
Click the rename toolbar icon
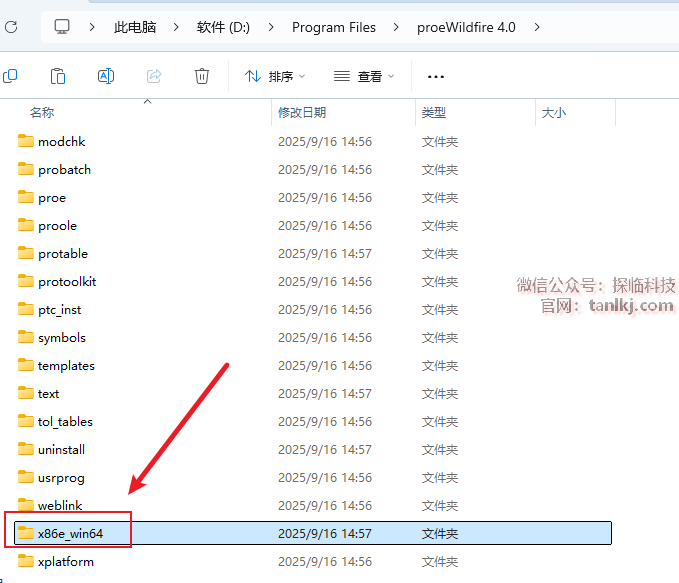click(106, 76)
